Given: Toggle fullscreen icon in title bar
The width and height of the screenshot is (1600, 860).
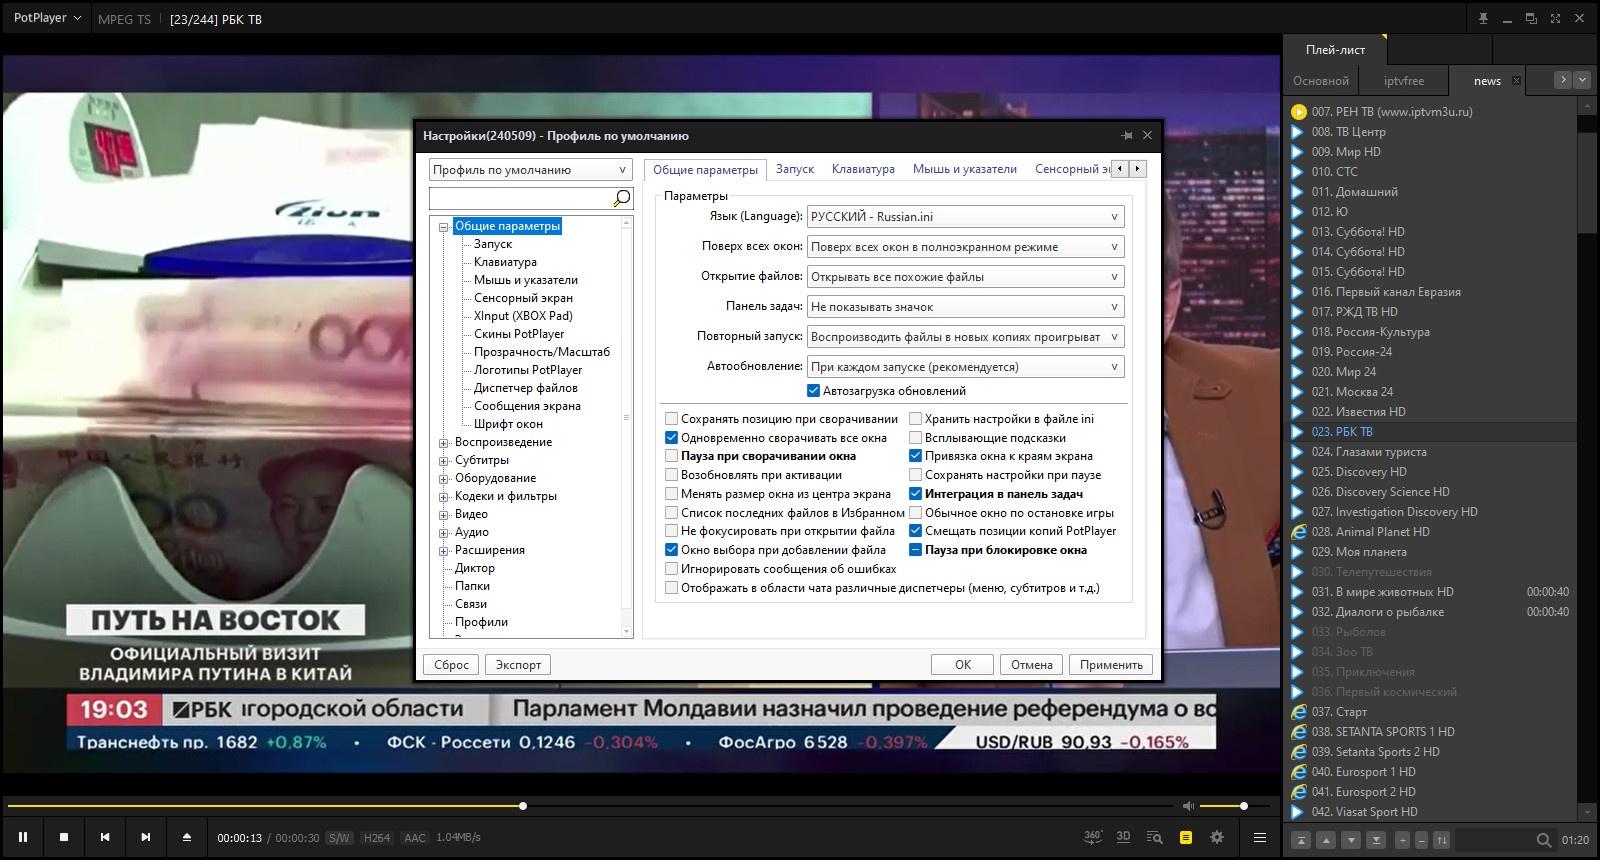Looking at the screenshot, I should pyautogui.click(x=1555, y=18).
